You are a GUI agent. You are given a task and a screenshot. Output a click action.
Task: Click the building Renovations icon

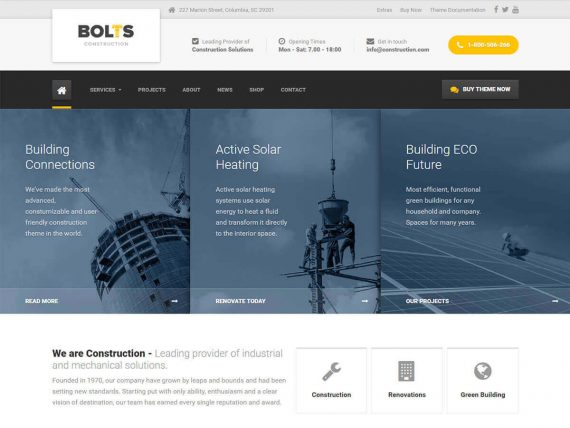tap(406, 371)
